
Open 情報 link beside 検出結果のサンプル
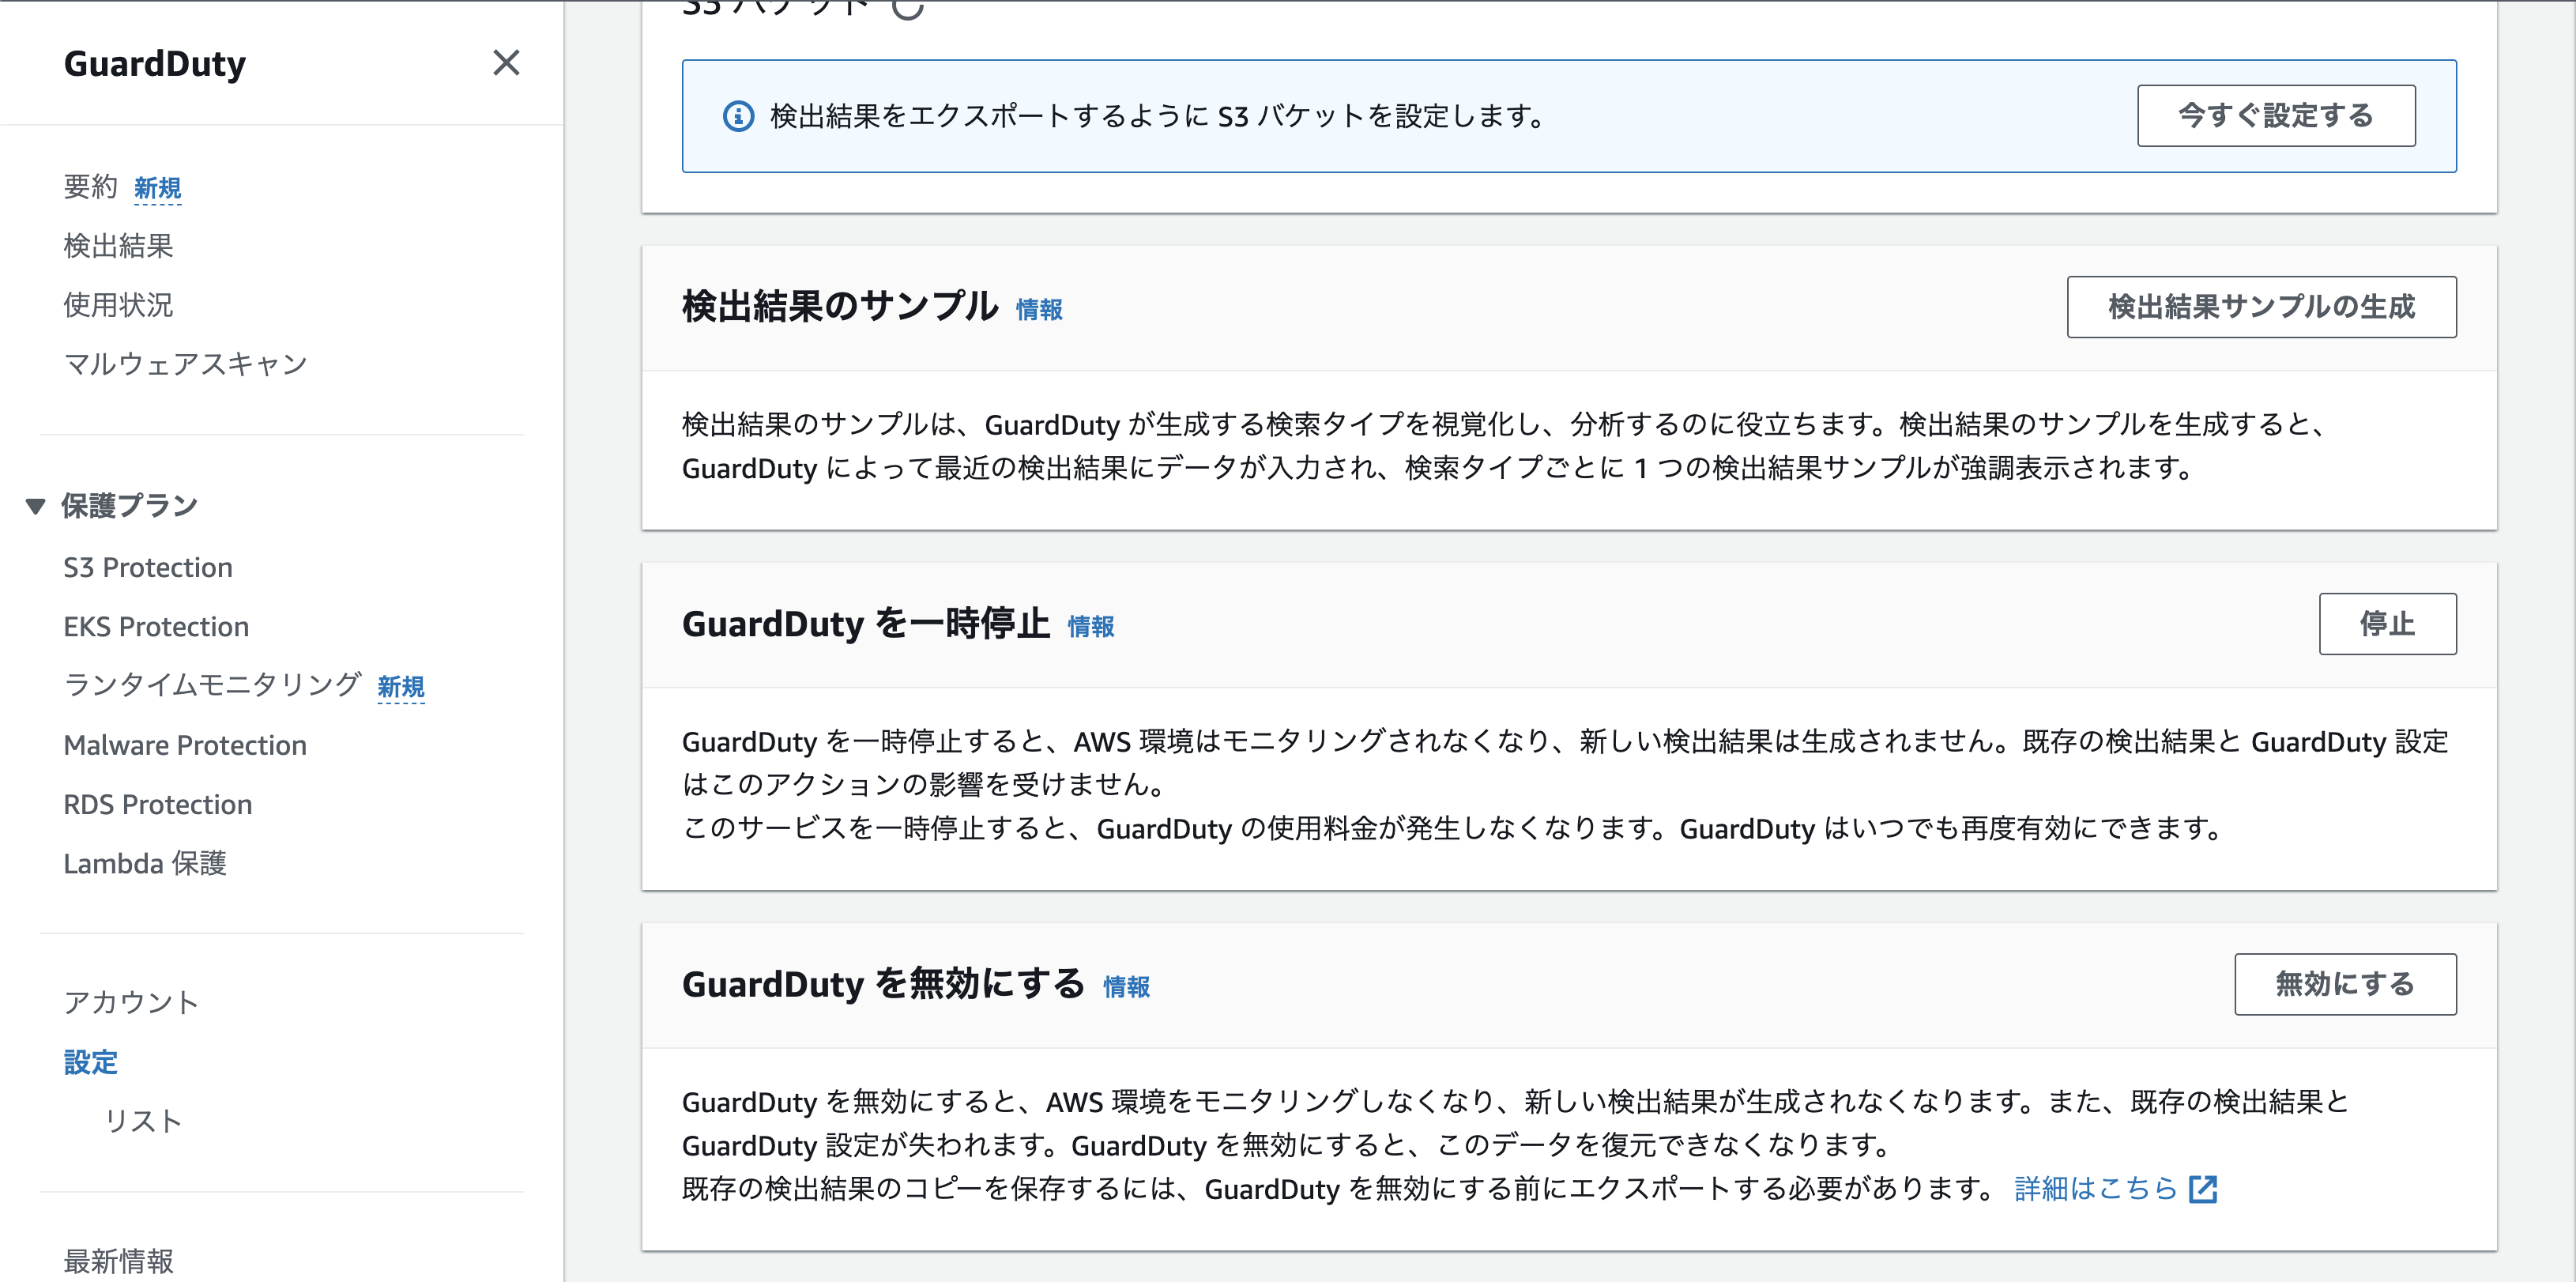1039,310
